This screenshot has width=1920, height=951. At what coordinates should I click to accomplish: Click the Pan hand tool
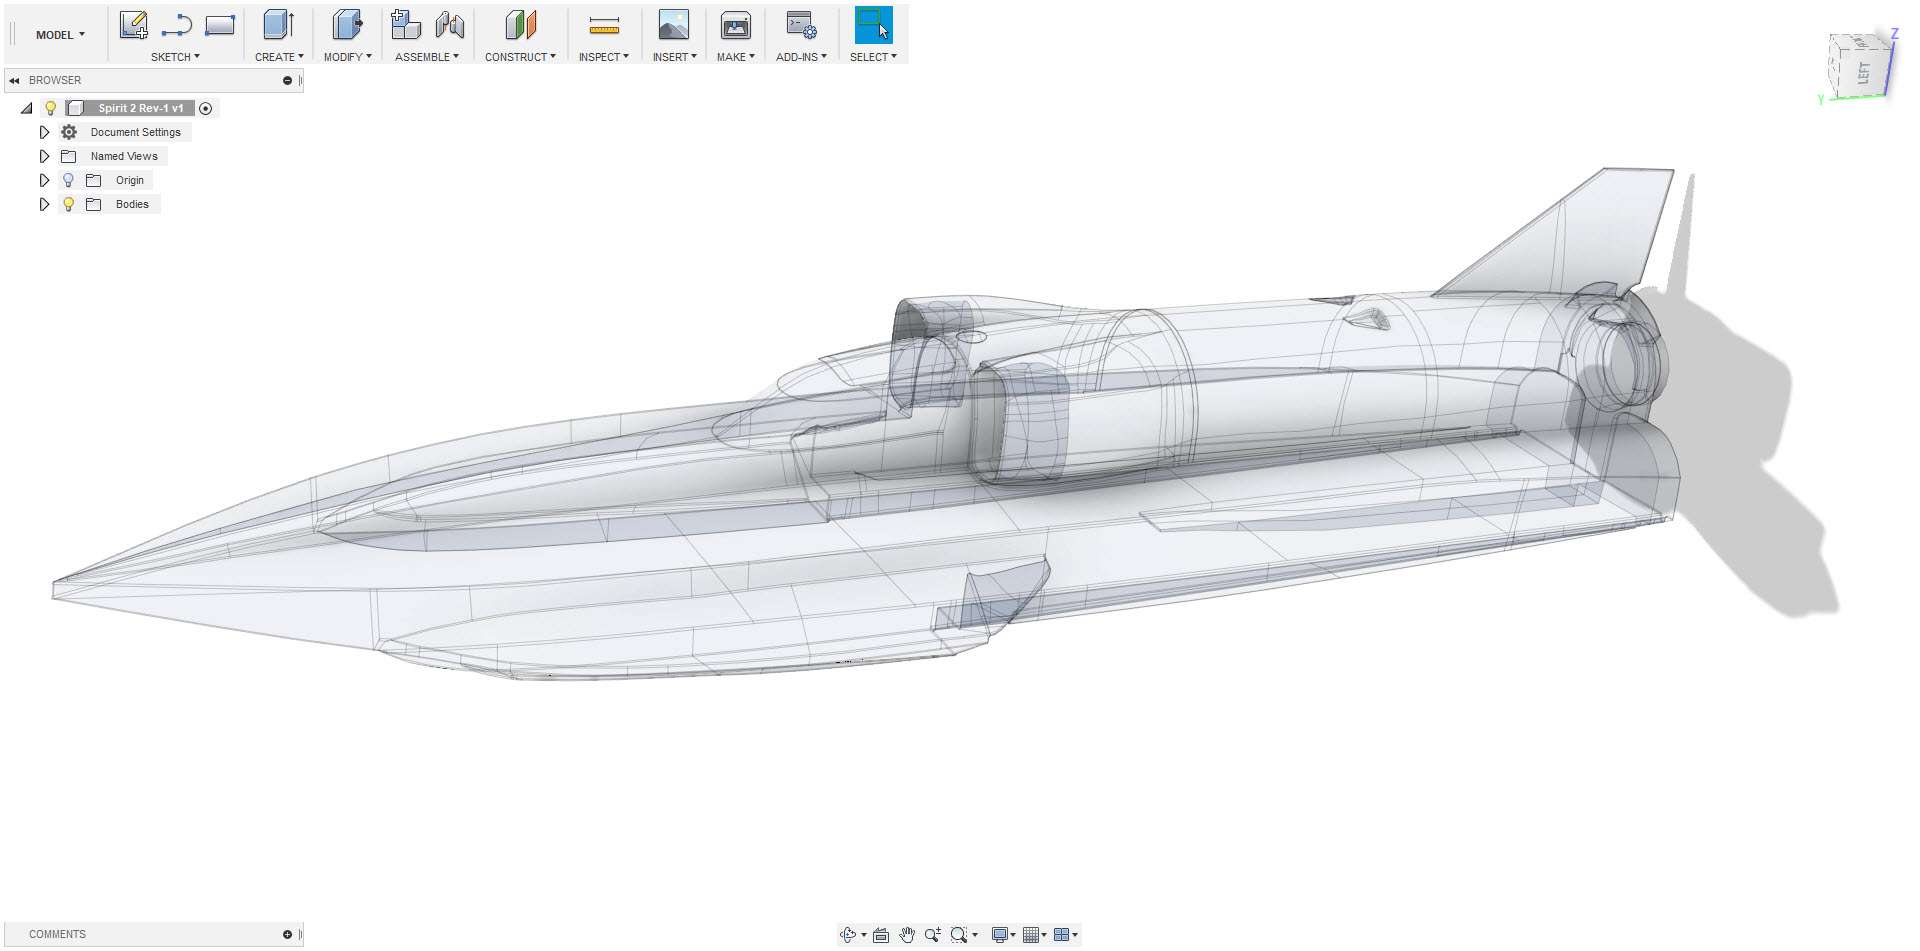tap(906, 935)
